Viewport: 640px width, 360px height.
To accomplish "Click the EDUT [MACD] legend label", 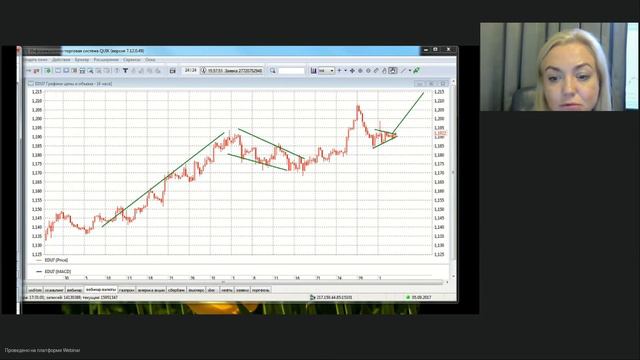I will click(x=58, y=271).
